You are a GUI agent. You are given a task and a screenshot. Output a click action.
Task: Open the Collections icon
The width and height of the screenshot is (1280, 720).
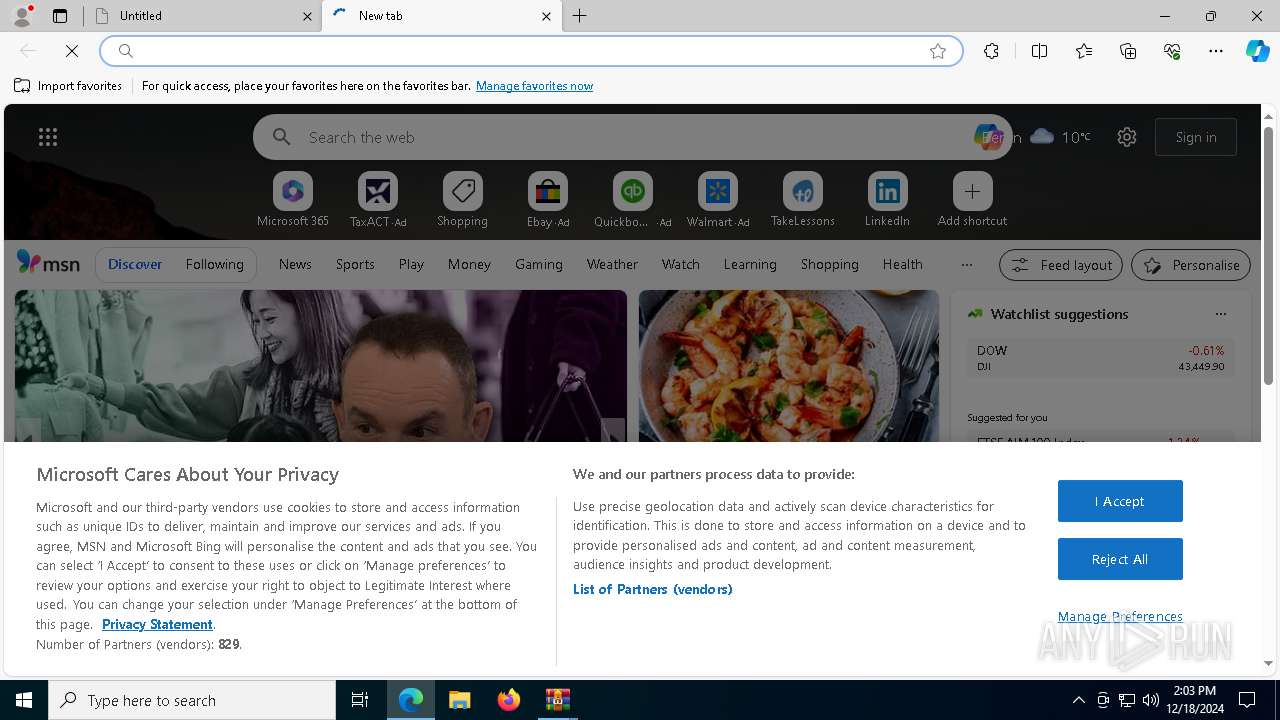[x=1128, y=51]
